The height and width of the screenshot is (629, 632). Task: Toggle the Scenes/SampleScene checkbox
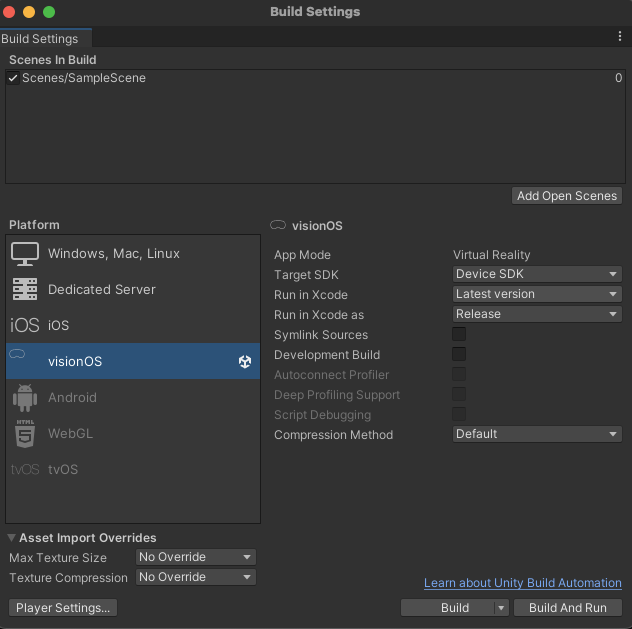tap(13, 78)
